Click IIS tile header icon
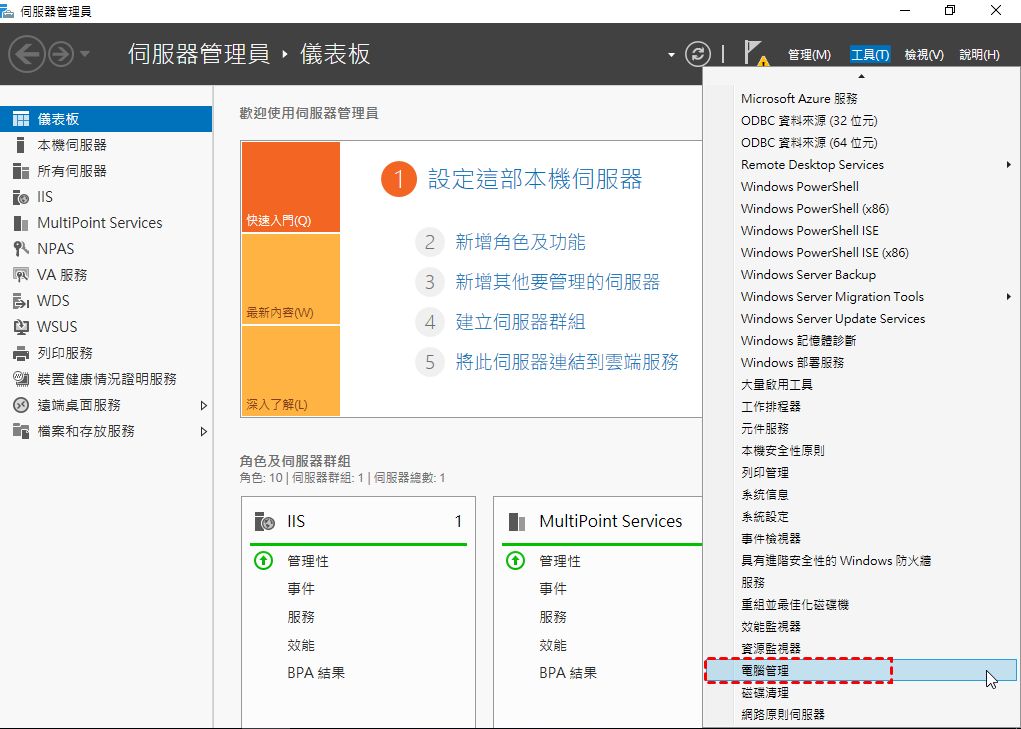The height and width of the screenshot is (729, 1021). [x=264, y=521]
